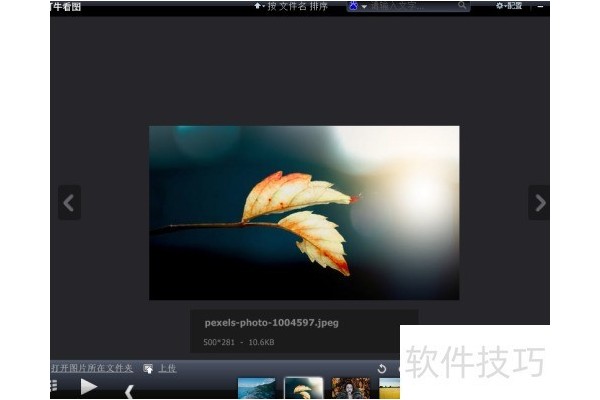Go to the previous image with left arrow

coord(68,203)
